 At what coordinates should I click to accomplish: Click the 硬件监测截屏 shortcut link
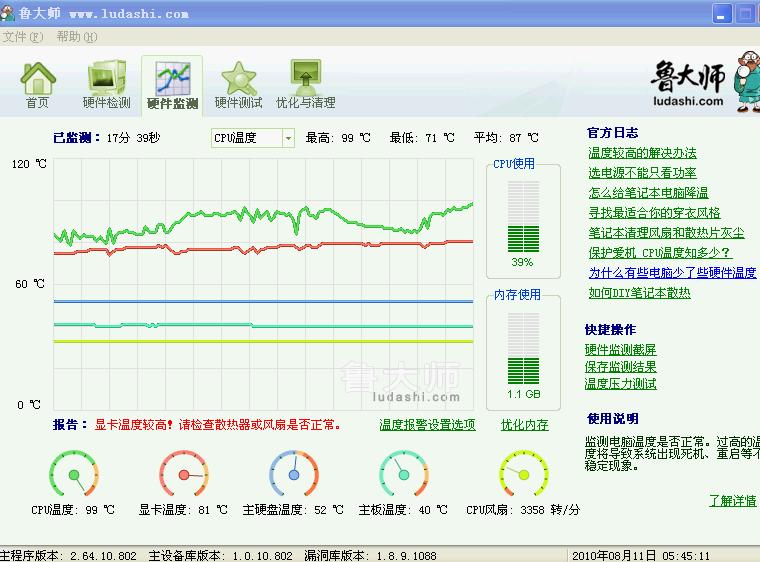pos(620,349)
